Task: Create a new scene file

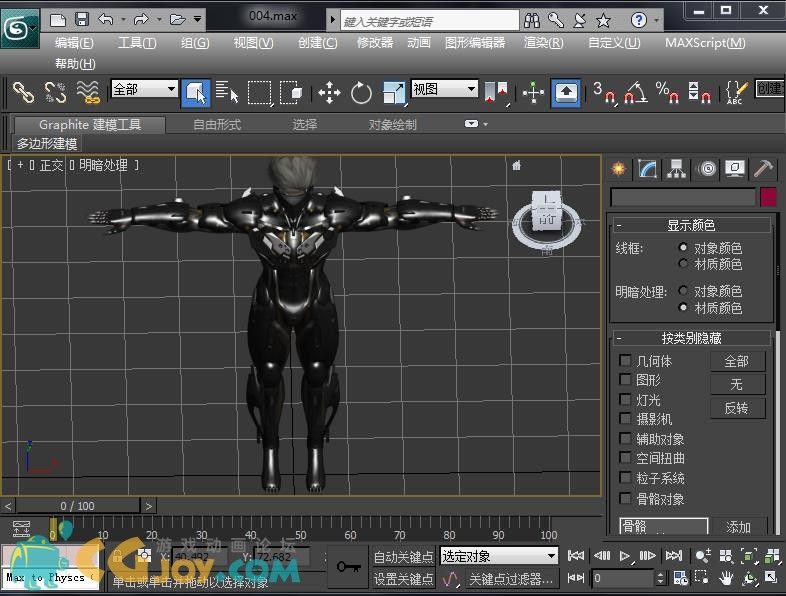Action: click(x=58, y=20)
